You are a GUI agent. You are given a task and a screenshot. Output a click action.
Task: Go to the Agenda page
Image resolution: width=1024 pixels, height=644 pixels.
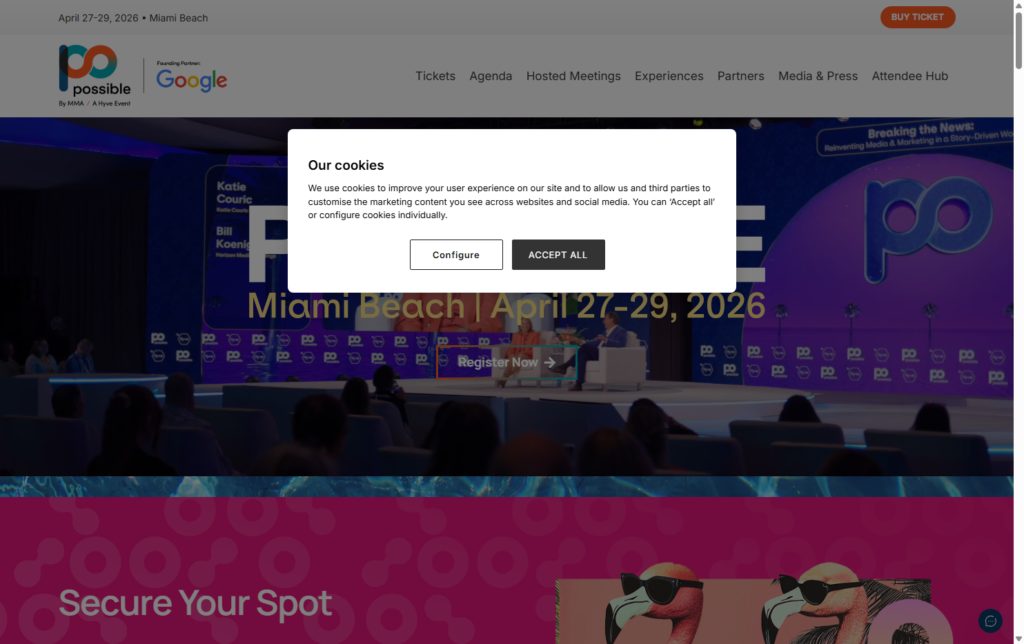[x=490, y=76]
